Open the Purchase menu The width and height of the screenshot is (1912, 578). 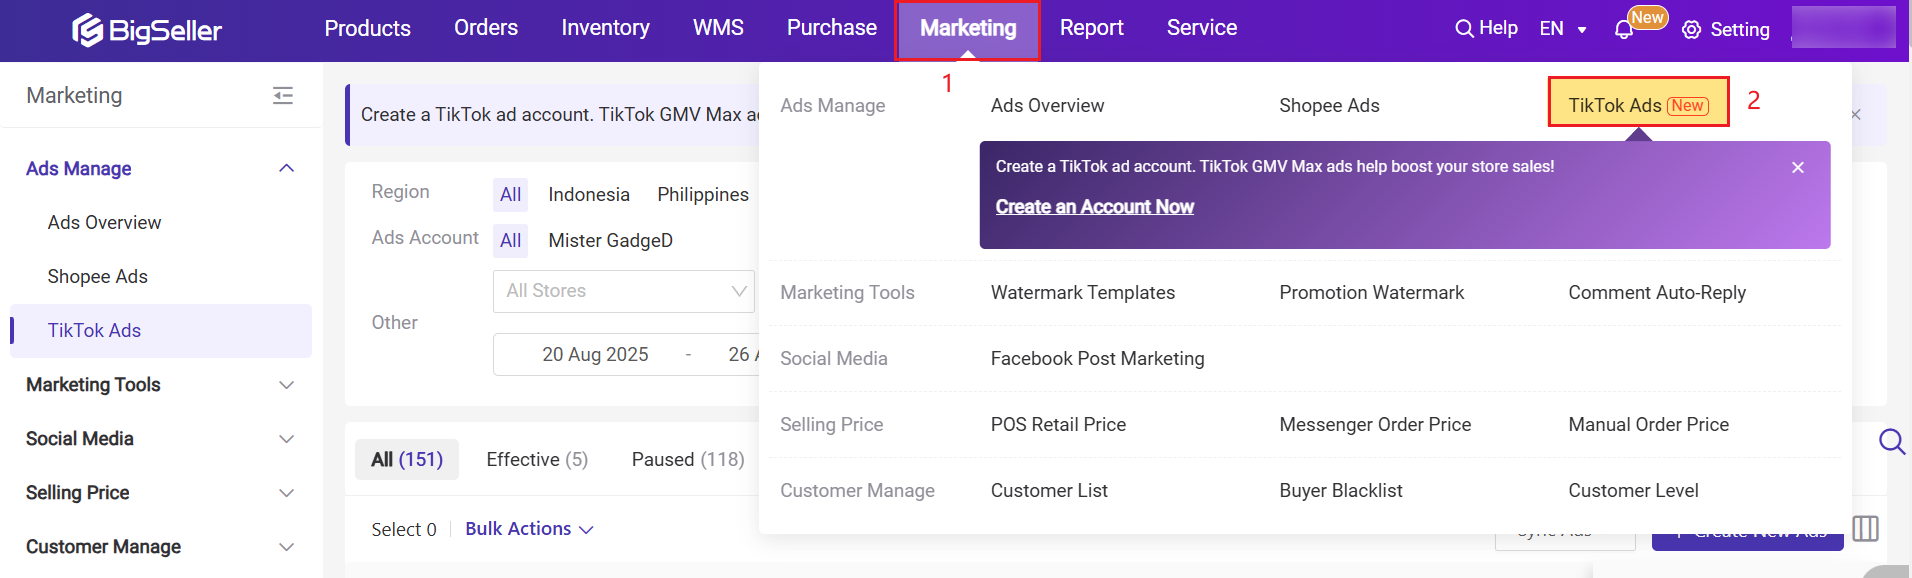pyautogui.click(x=832, y=28)
